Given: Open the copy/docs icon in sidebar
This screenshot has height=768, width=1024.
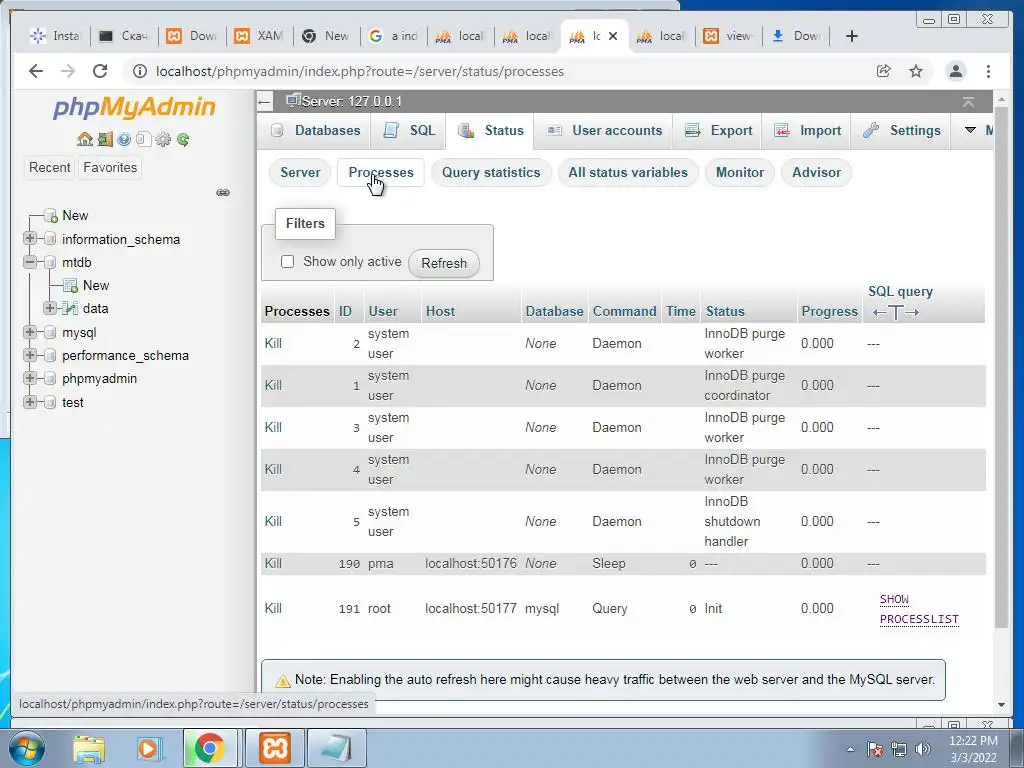Looking at the screenshot, I should pos(144,139).
